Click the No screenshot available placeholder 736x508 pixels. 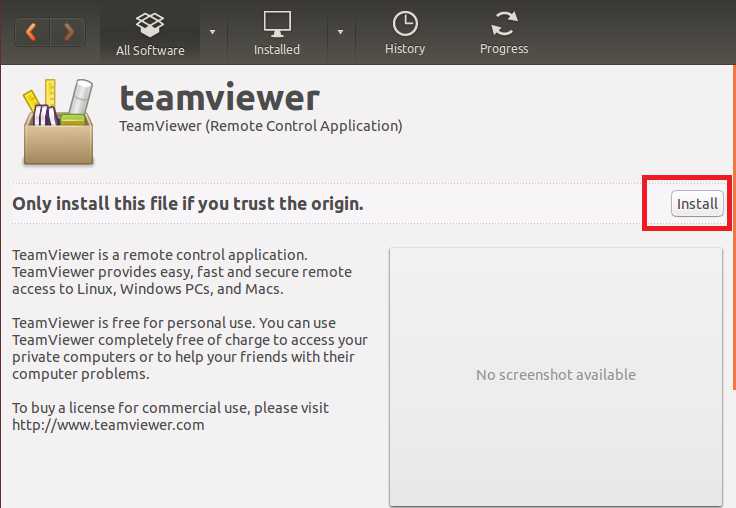(556, 377)
